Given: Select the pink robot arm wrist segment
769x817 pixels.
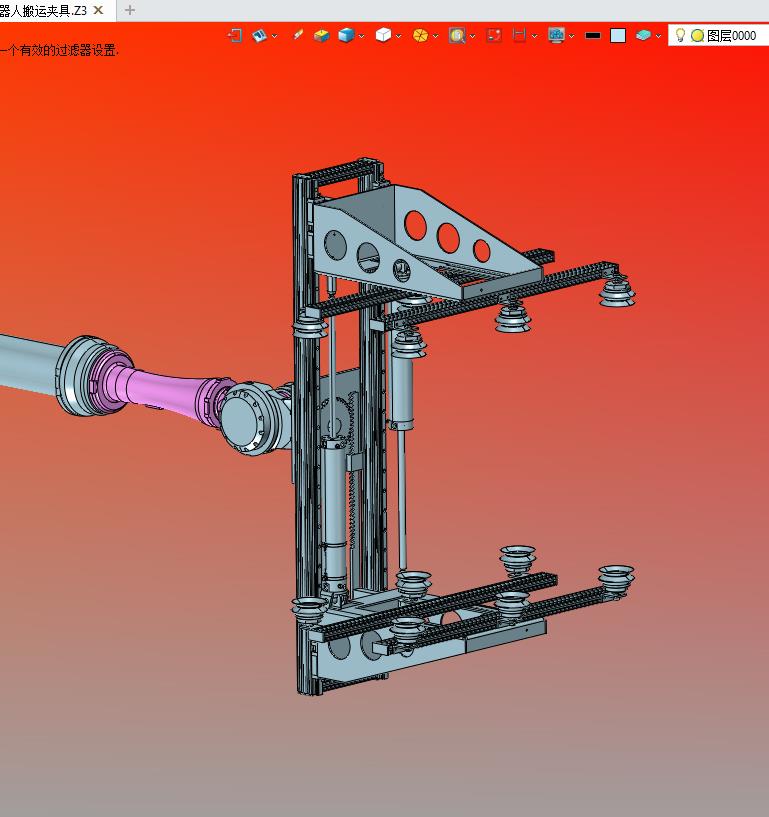Looking at the screenshot, I should point(162,388).
